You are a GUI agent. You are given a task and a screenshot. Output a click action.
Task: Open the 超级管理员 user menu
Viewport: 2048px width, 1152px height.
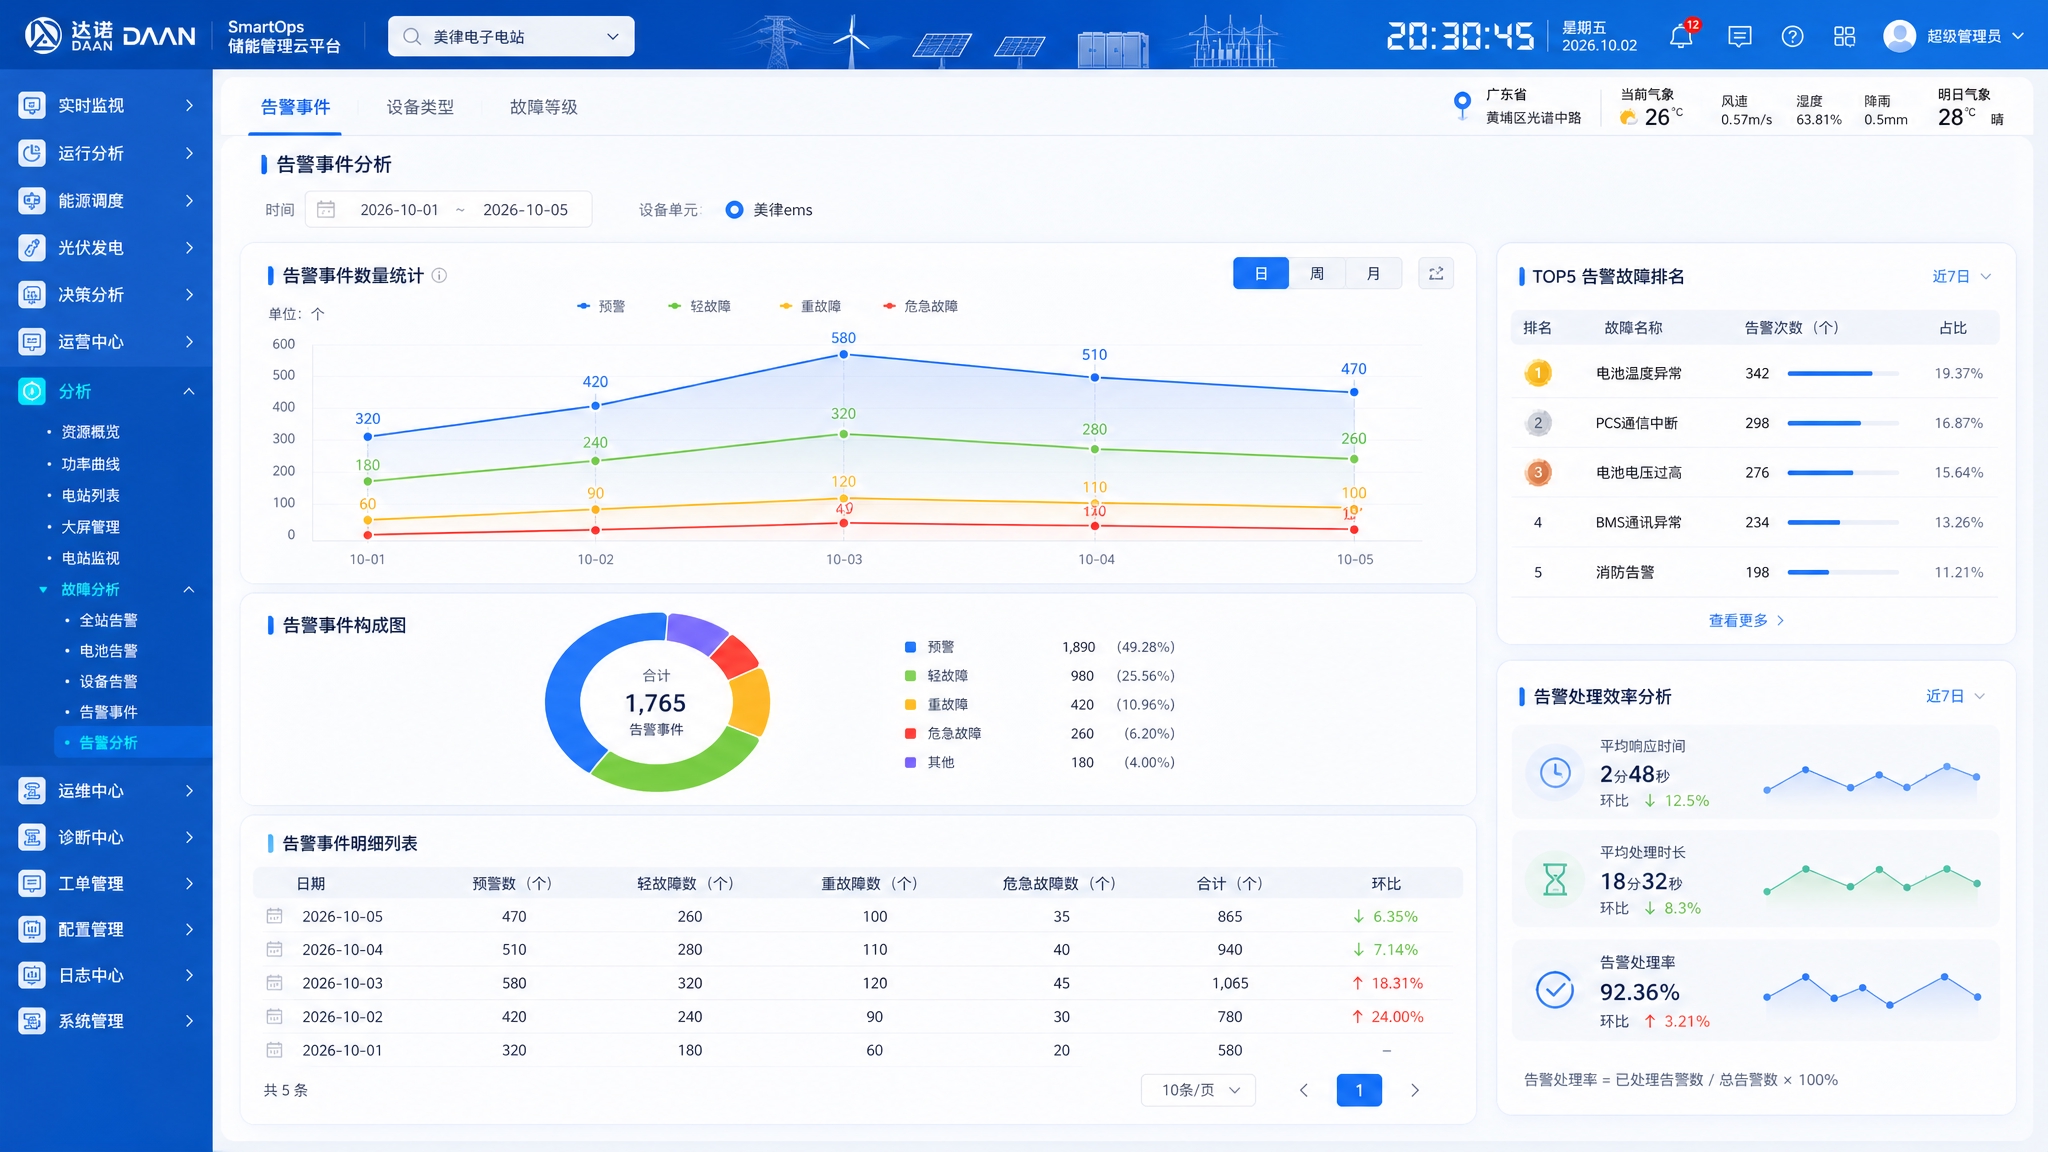point(1953,36)
